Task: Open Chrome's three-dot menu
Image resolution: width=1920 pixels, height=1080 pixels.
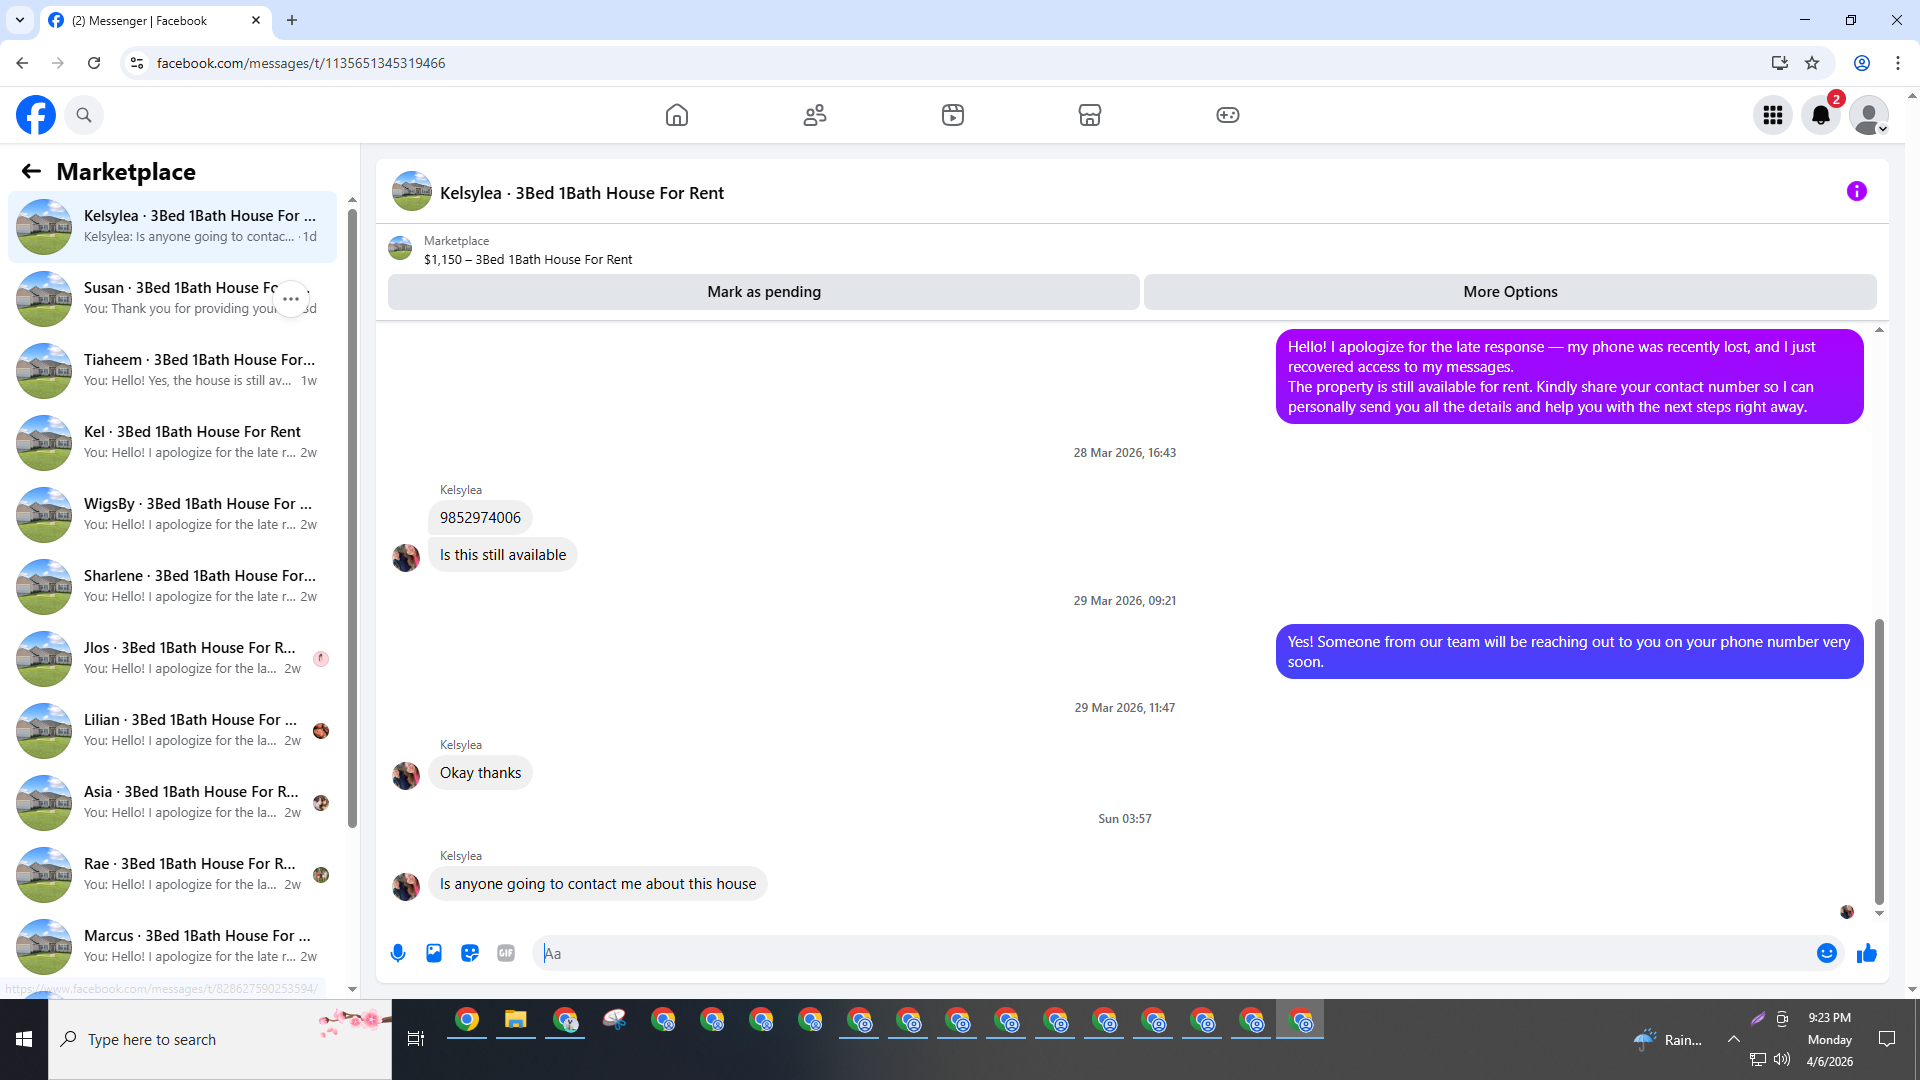Action: 1897,63
